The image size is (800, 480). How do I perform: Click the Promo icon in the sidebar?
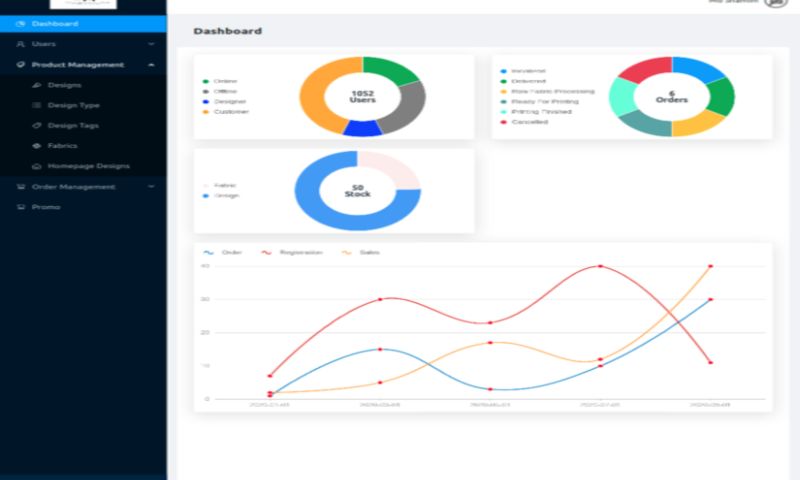[x=21, y=207]
